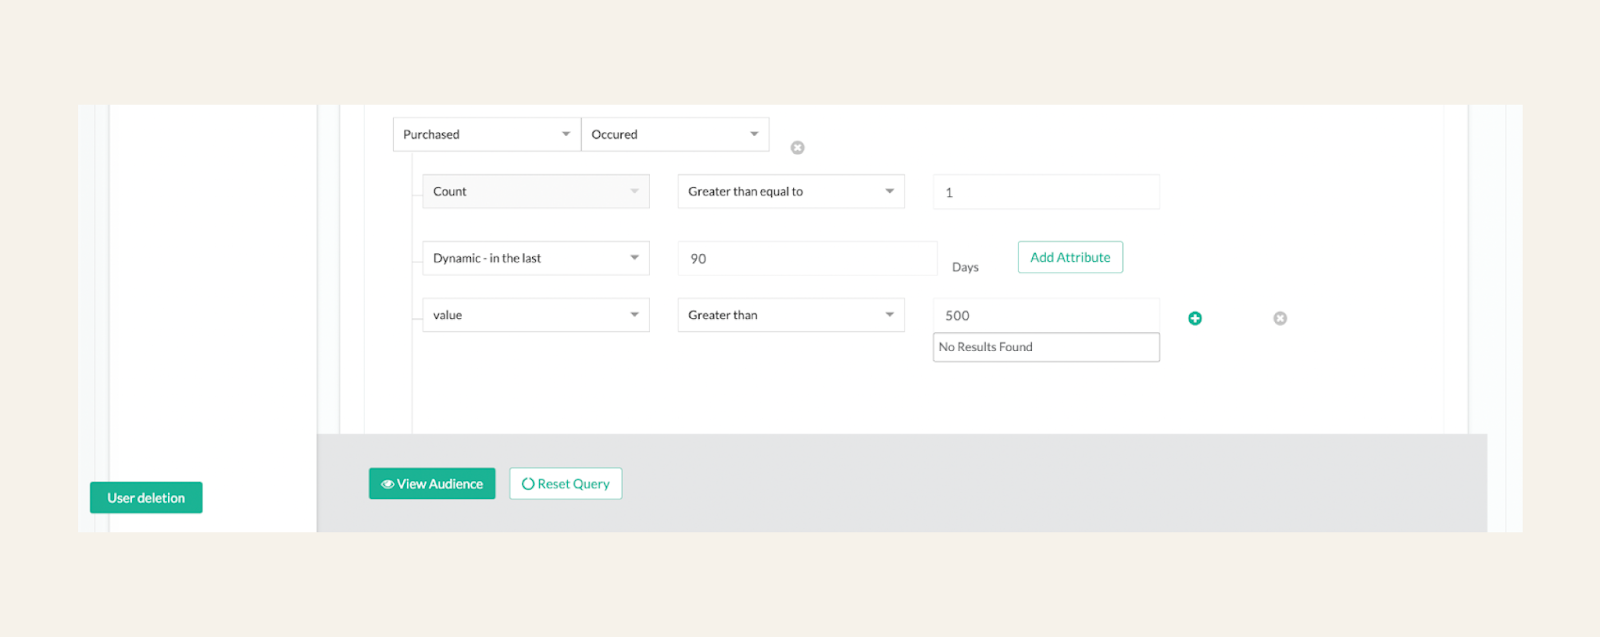Image resolution: width=1600 pixels, height=637 pixels.
Task: Click the circular reset icon in Reset Query
Action: [528, 484]
